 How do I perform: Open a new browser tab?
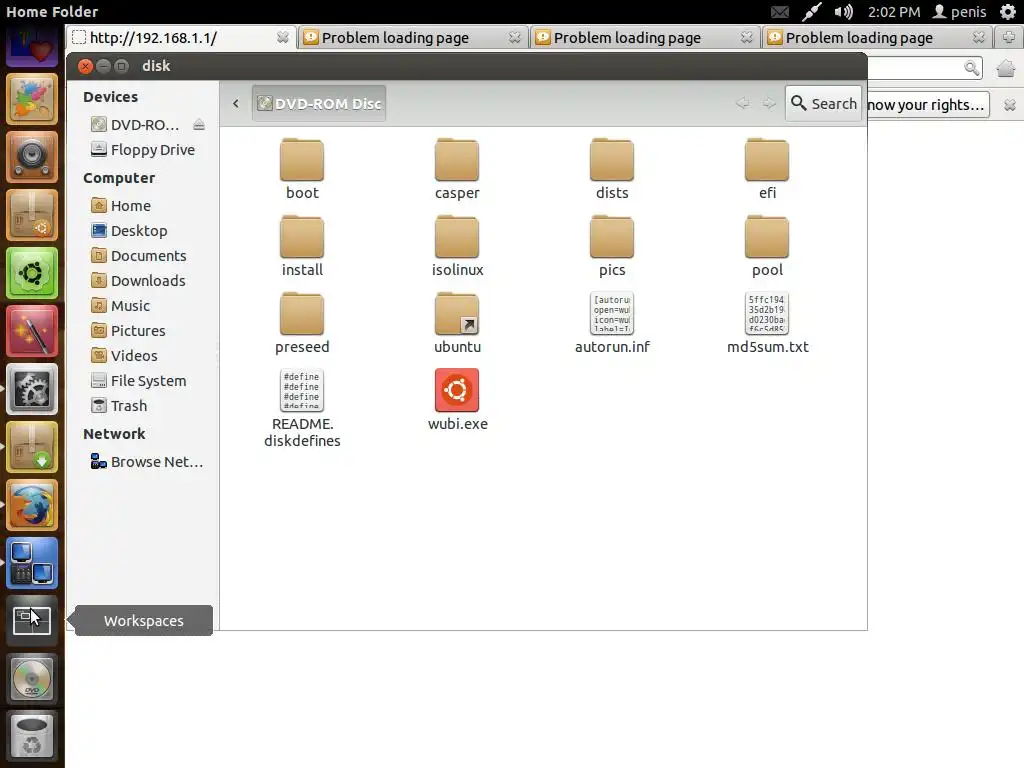[1009, 37]
